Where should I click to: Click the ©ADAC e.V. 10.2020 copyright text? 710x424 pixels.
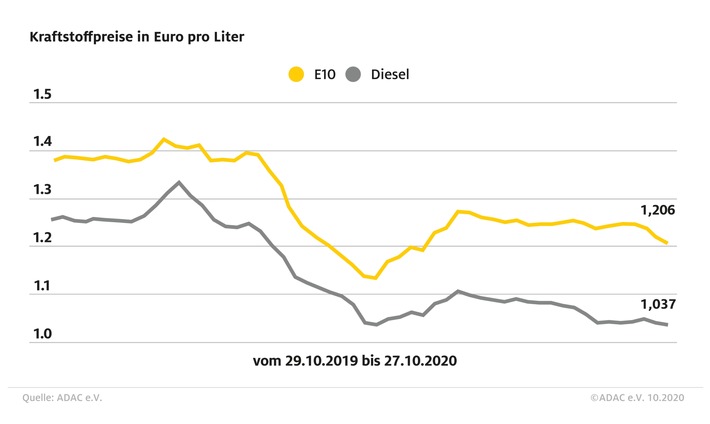point(637,398)
